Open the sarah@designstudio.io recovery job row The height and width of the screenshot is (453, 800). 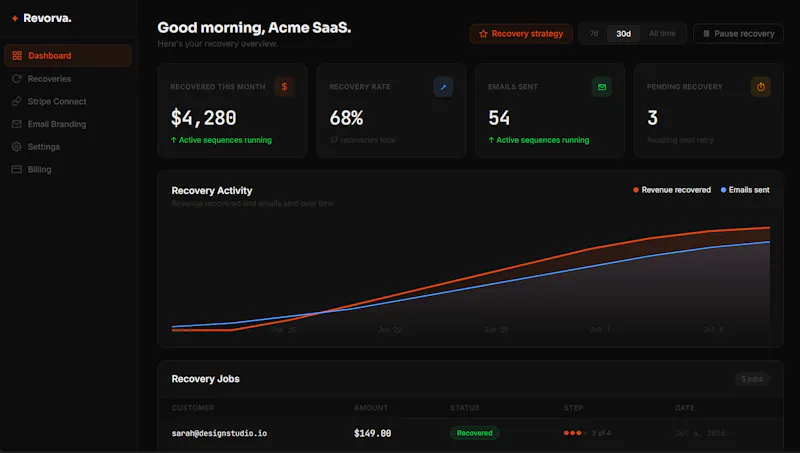(470, 433)
